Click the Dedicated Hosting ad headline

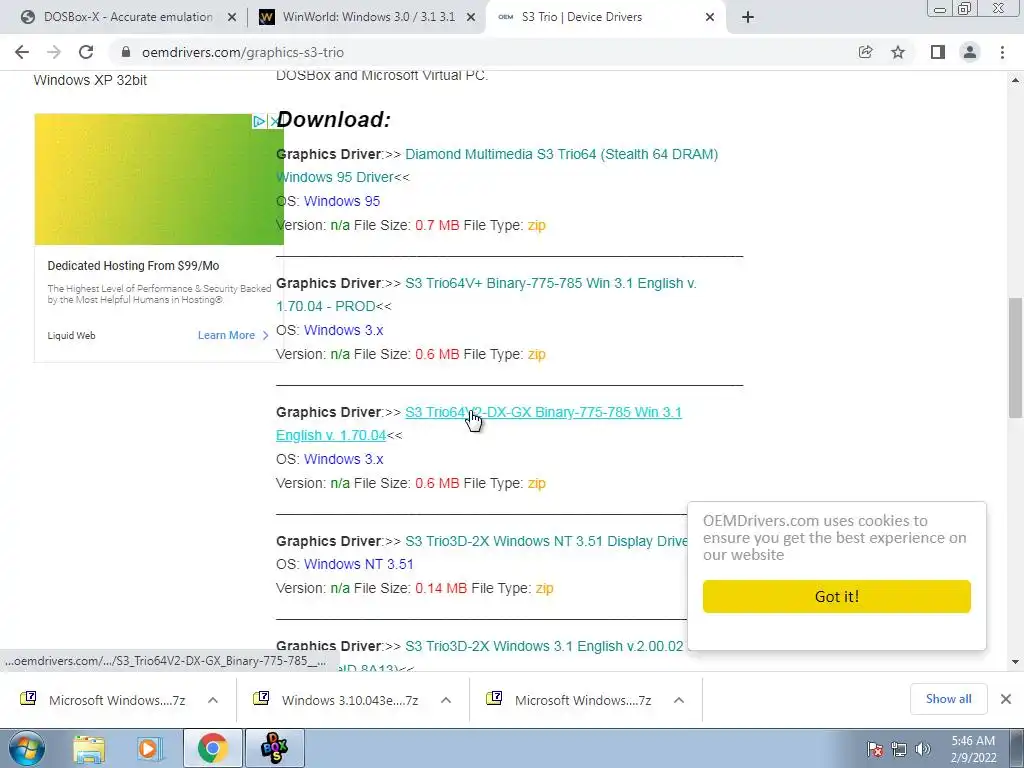coord(133,266)
